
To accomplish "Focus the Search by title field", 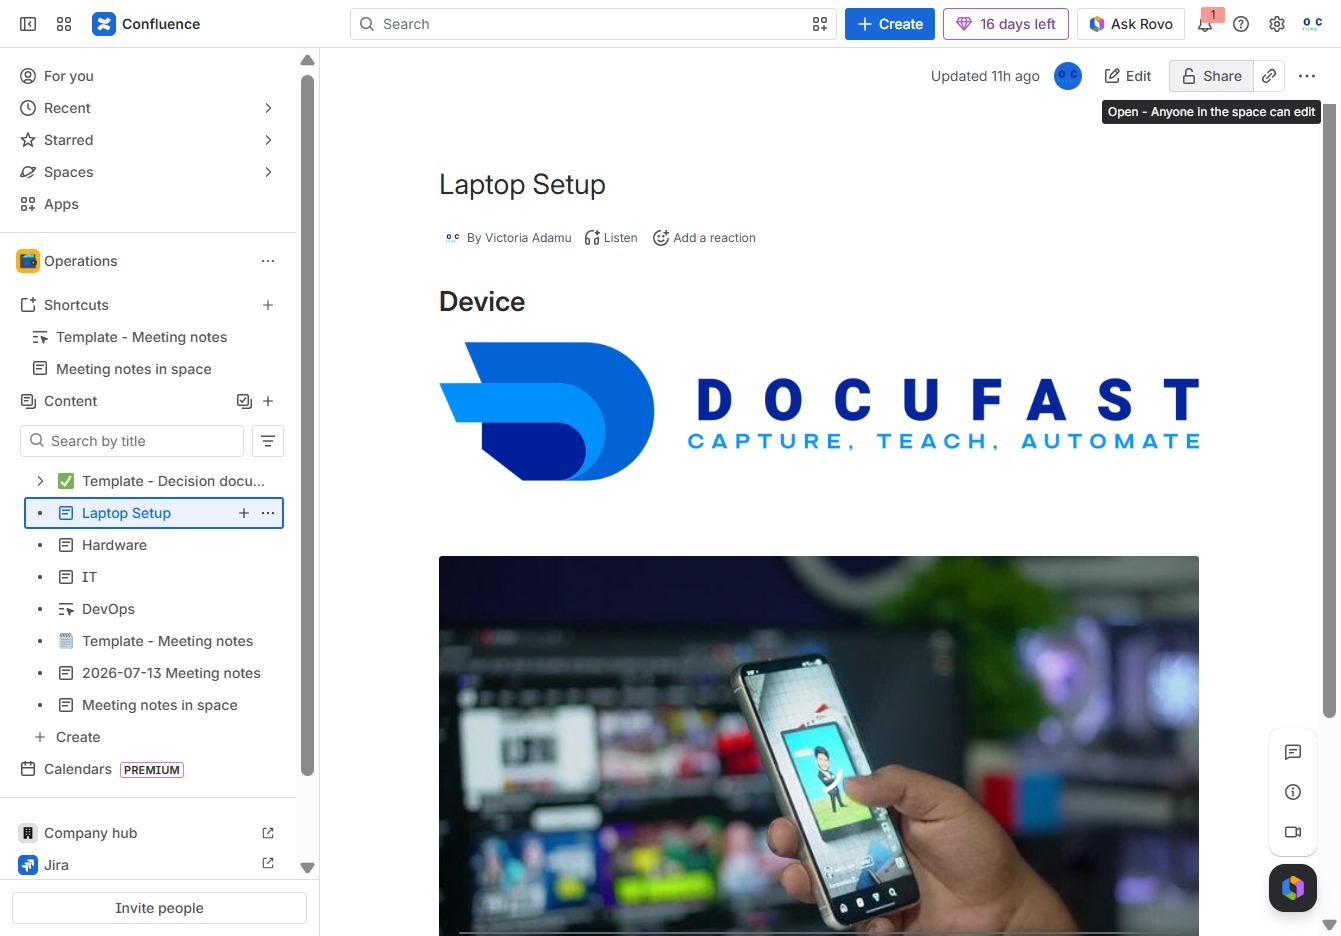I will coord(132,441).
